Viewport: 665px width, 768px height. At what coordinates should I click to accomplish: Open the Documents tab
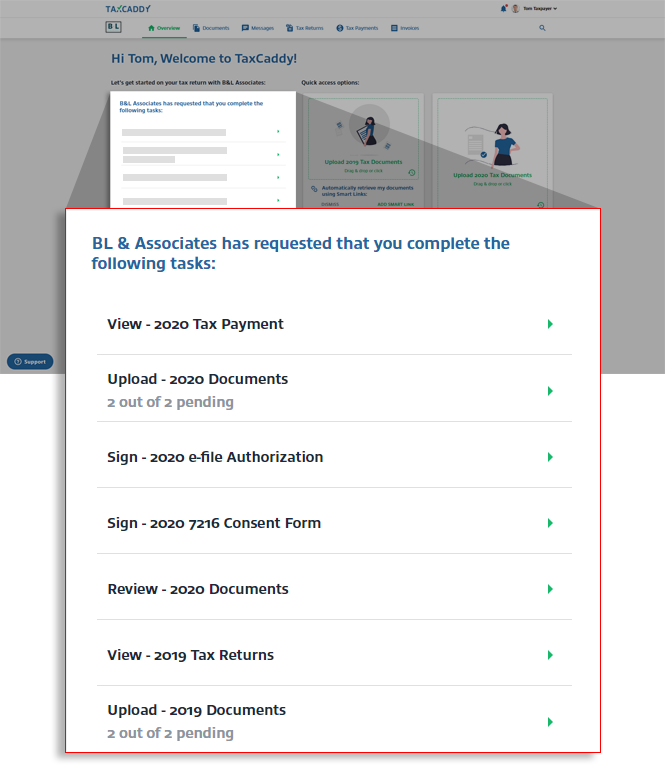211,28
